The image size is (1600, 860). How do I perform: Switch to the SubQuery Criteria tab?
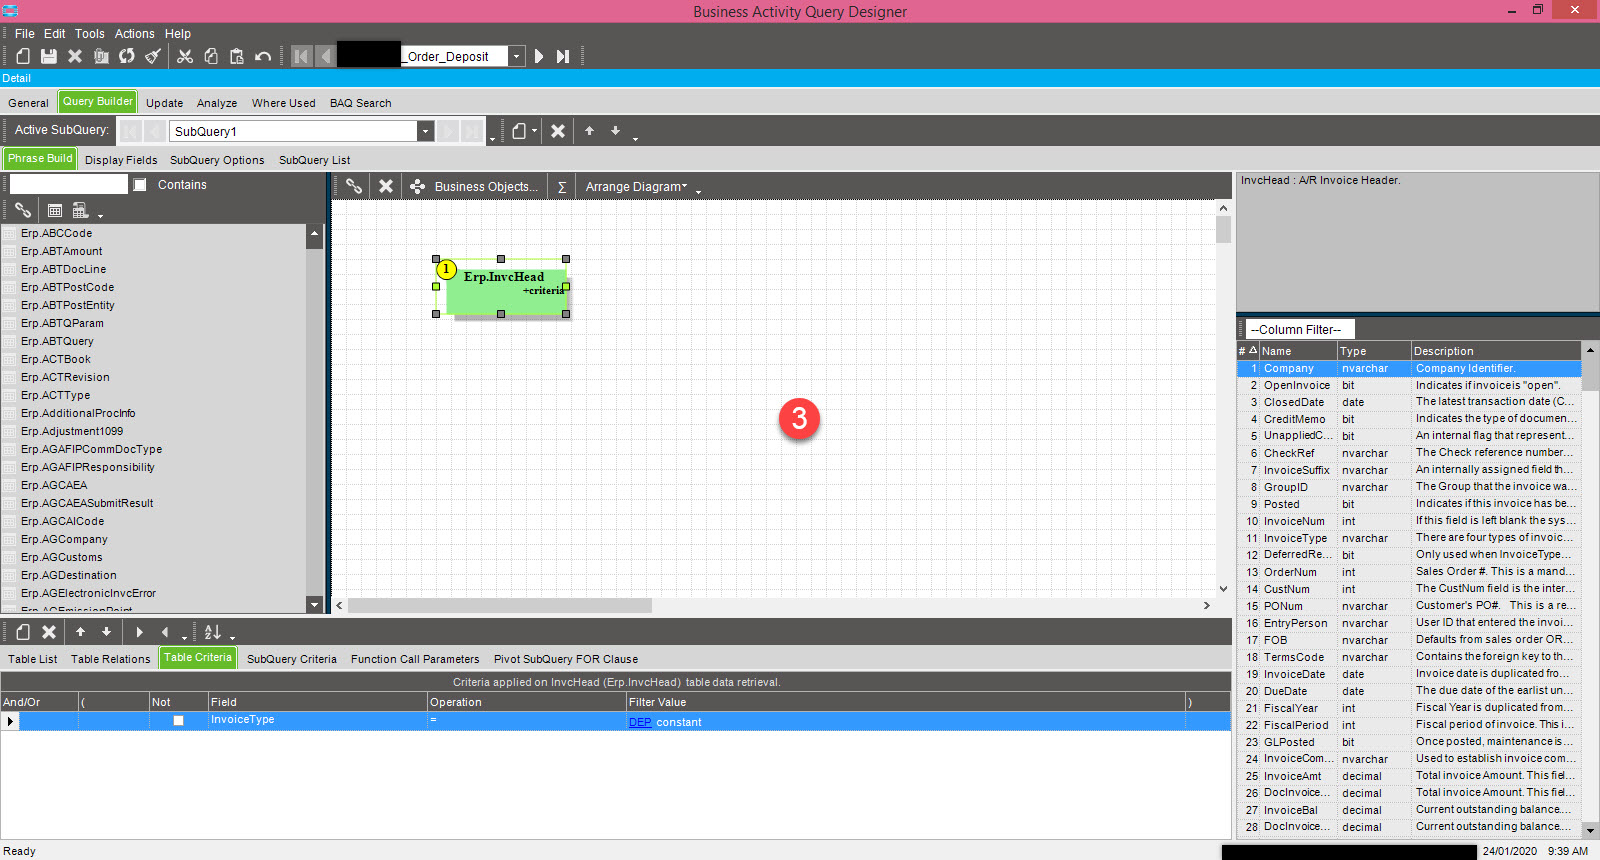click(x=292, y=659)
